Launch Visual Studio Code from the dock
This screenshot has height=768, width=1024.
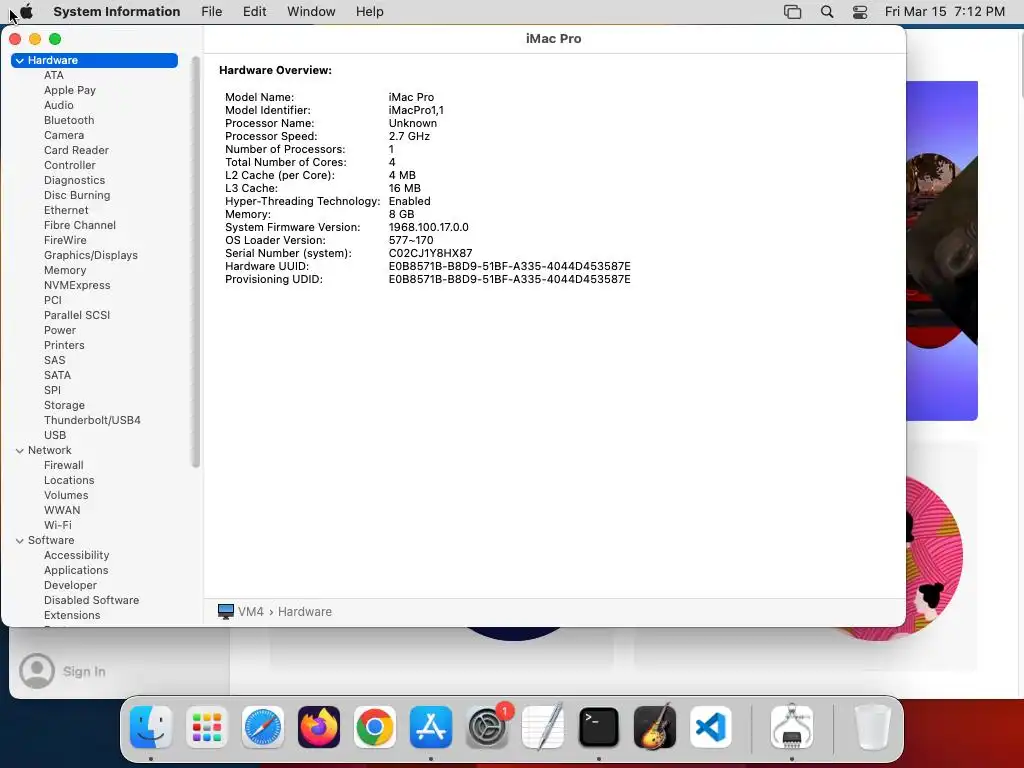pos(711,727)
